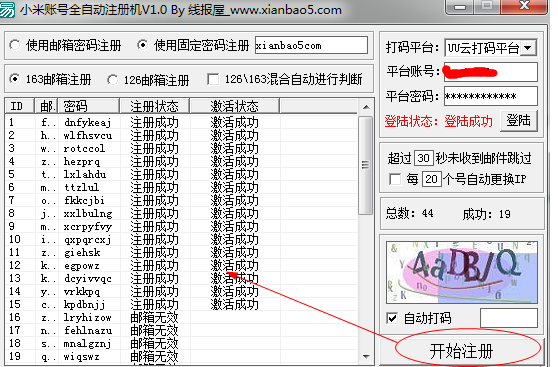Uncheck the 自动打码 checkbox
This screenshot has height=367, width=558.
392,318
